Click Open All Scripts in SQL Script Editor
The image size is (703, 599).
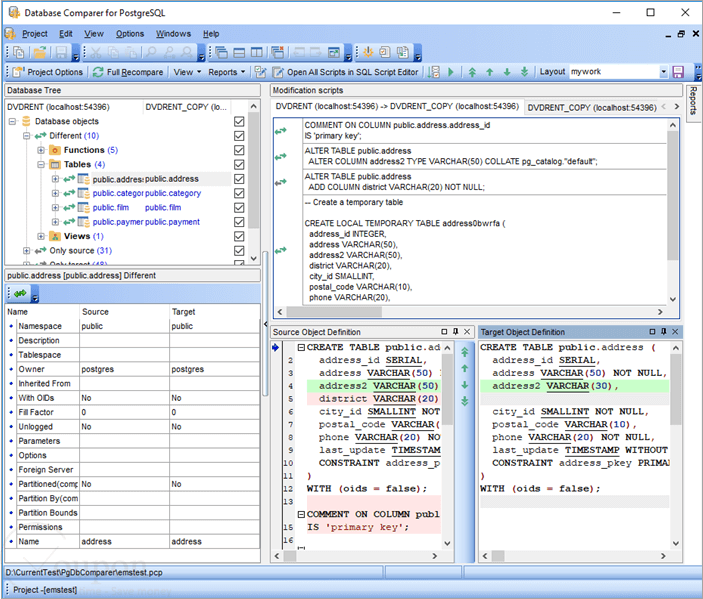[x=346, y=72]
